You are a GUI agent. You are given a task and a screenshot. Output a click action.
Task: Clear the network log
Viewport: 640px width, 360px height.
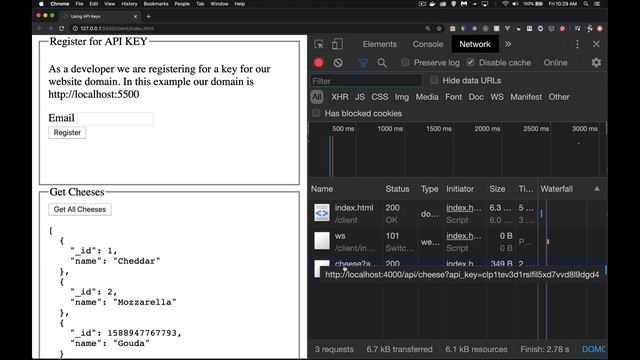[x=338, y=63]
